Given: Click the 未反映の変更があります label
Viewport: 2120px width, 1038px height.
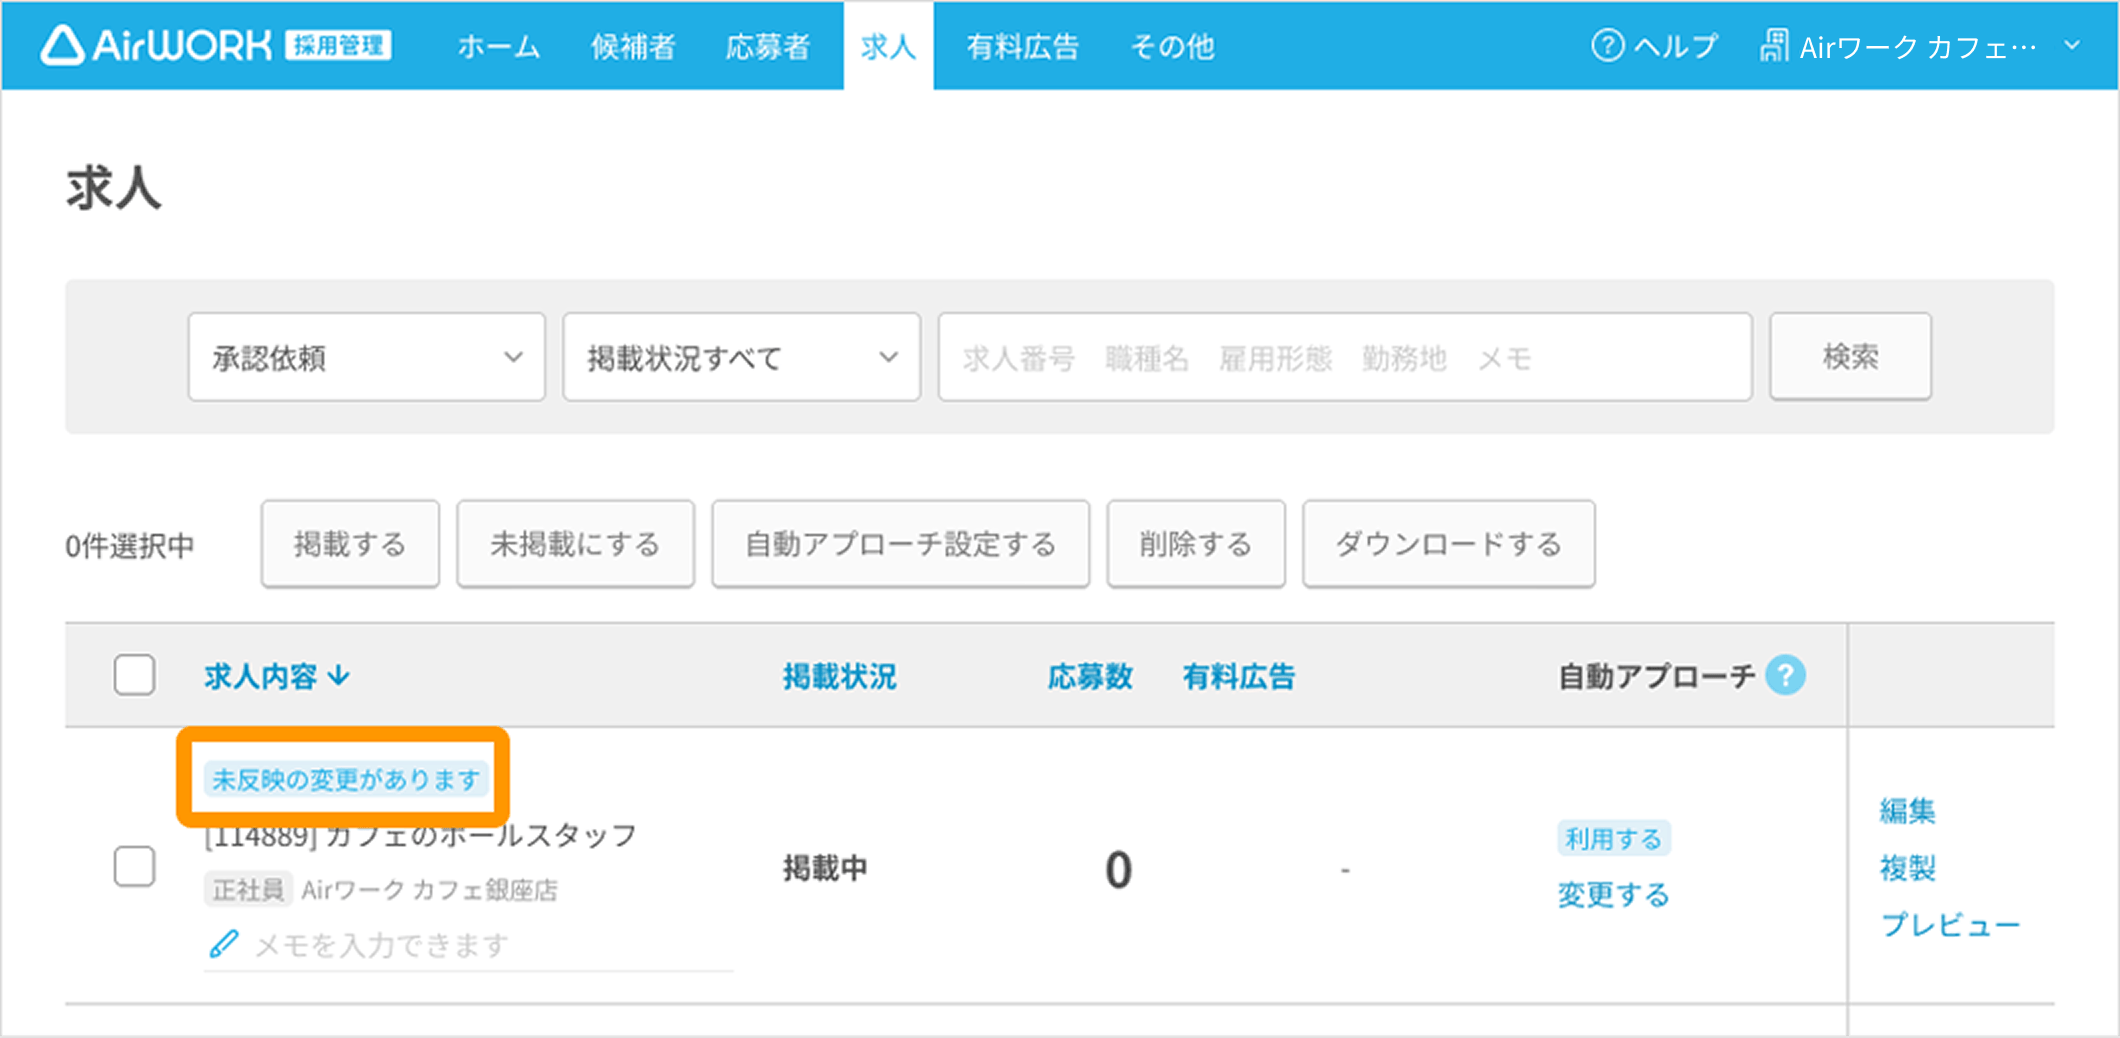Looking at the screenshot, I should 346,779.
